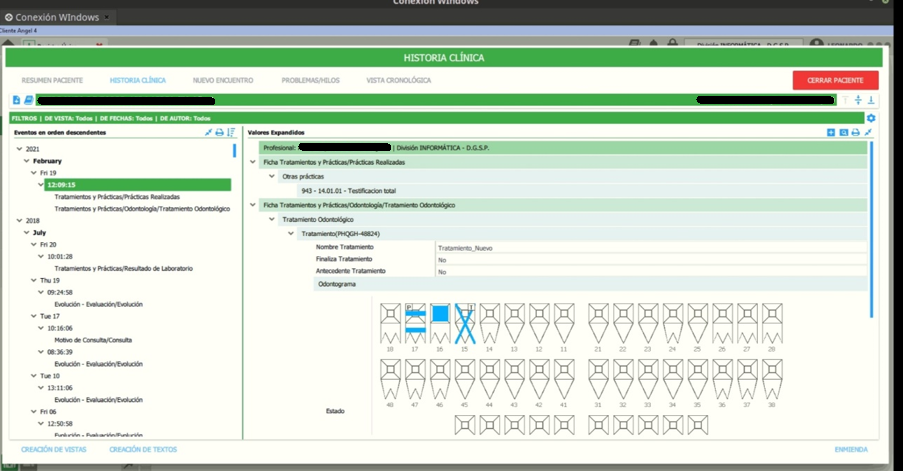Viewport: 903px width, 471px height.
Task: Select tooth 21 in the odontogram
Action: pyautogui.click(x=598, y=324)
